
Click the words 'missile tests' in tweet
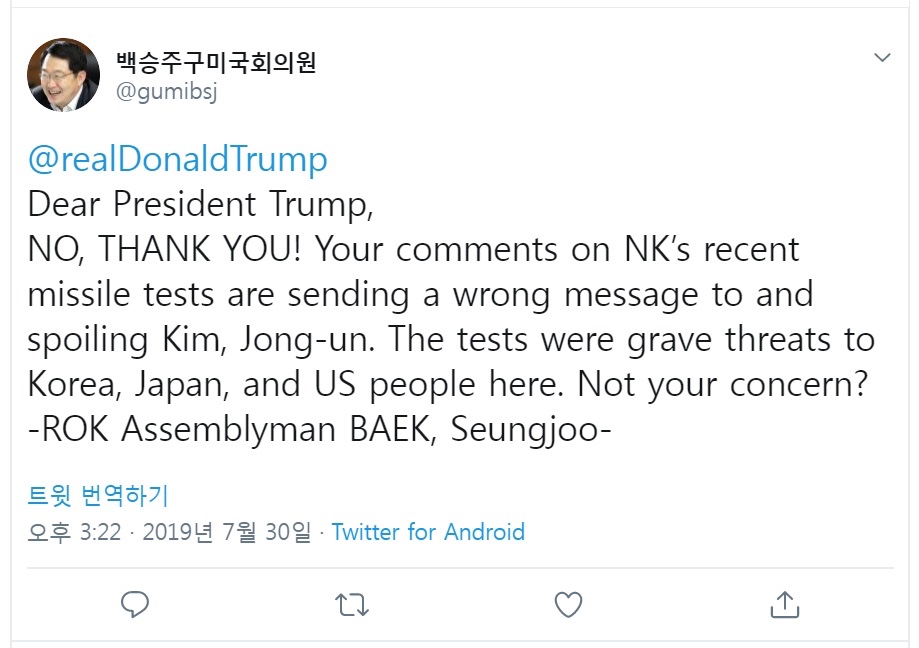[121, 294]
